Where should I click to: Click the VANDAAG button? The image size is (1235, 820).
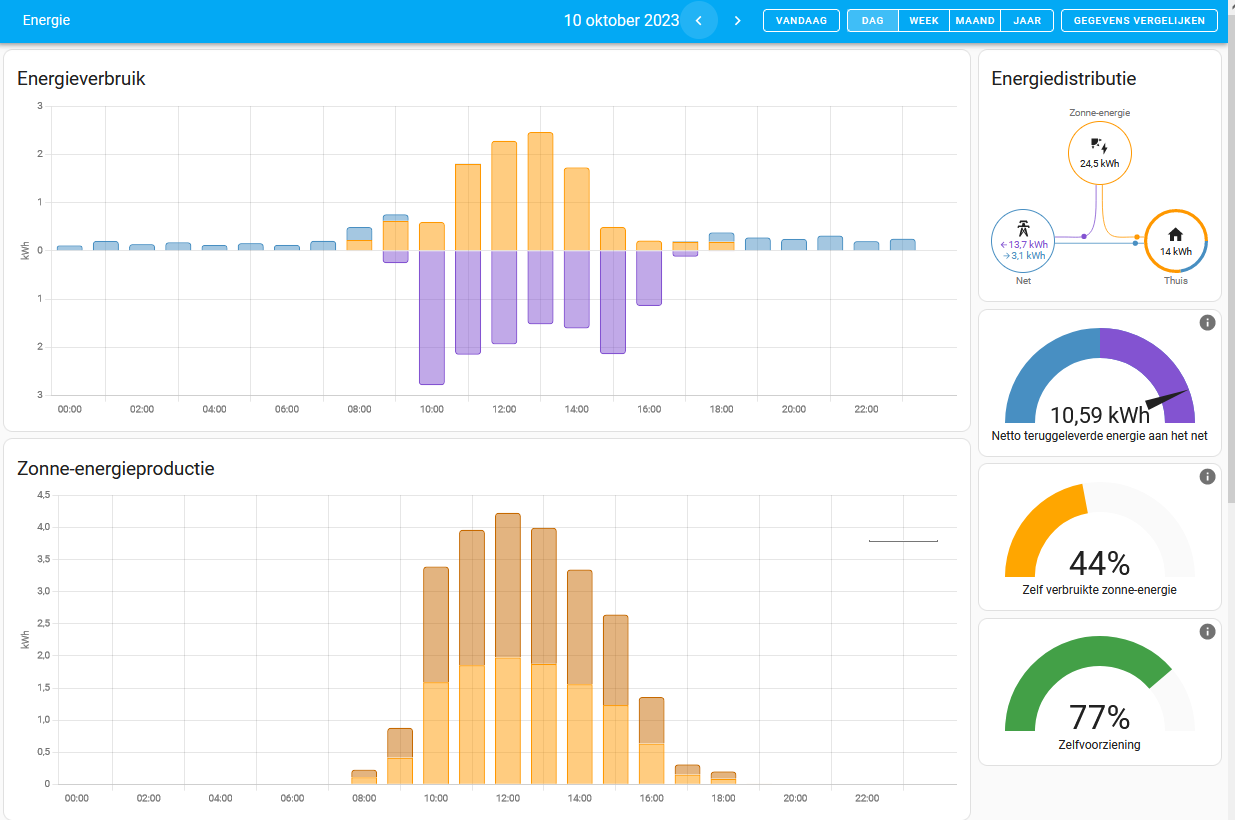pyautogui.click(x=801, y=21)
